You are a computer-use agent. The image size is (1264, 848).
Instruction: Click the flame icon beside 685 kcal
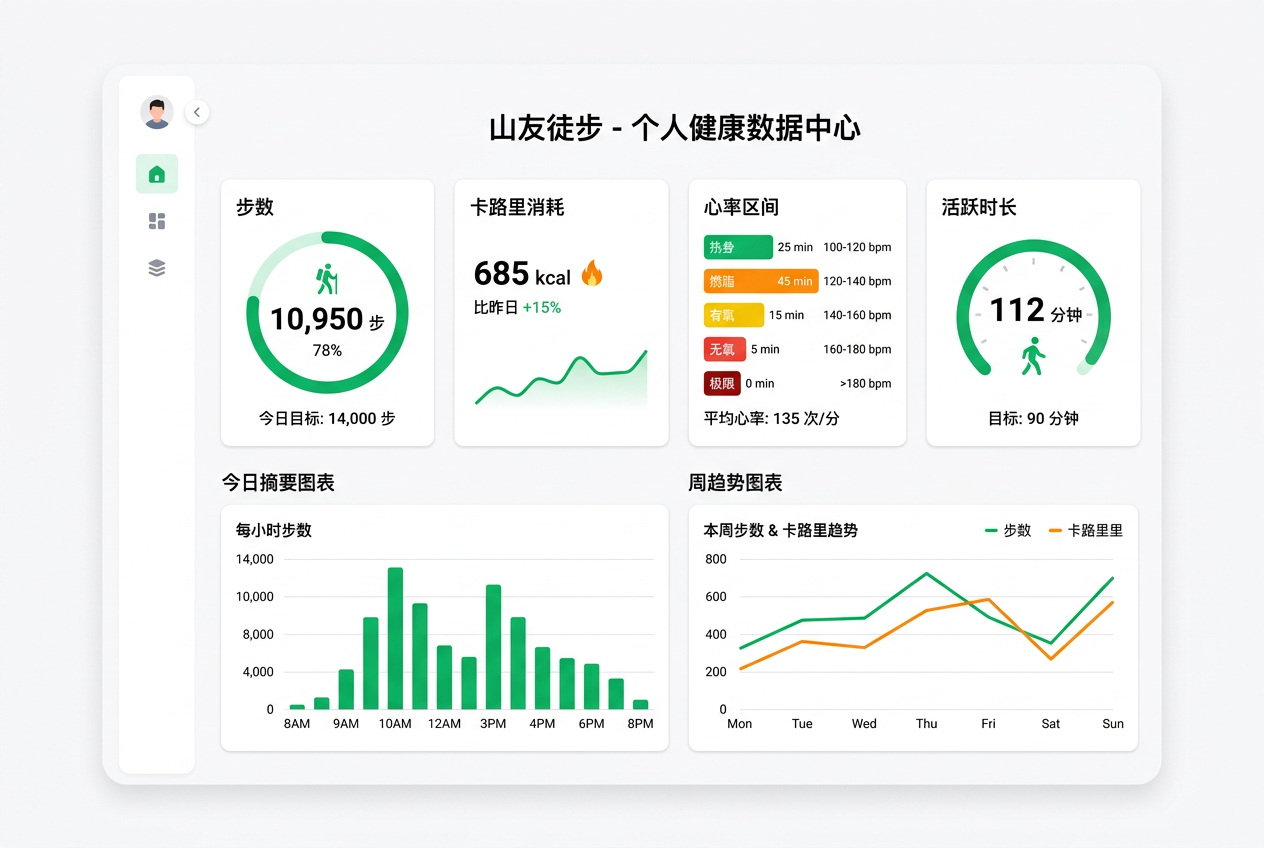[x=592, y=273]
